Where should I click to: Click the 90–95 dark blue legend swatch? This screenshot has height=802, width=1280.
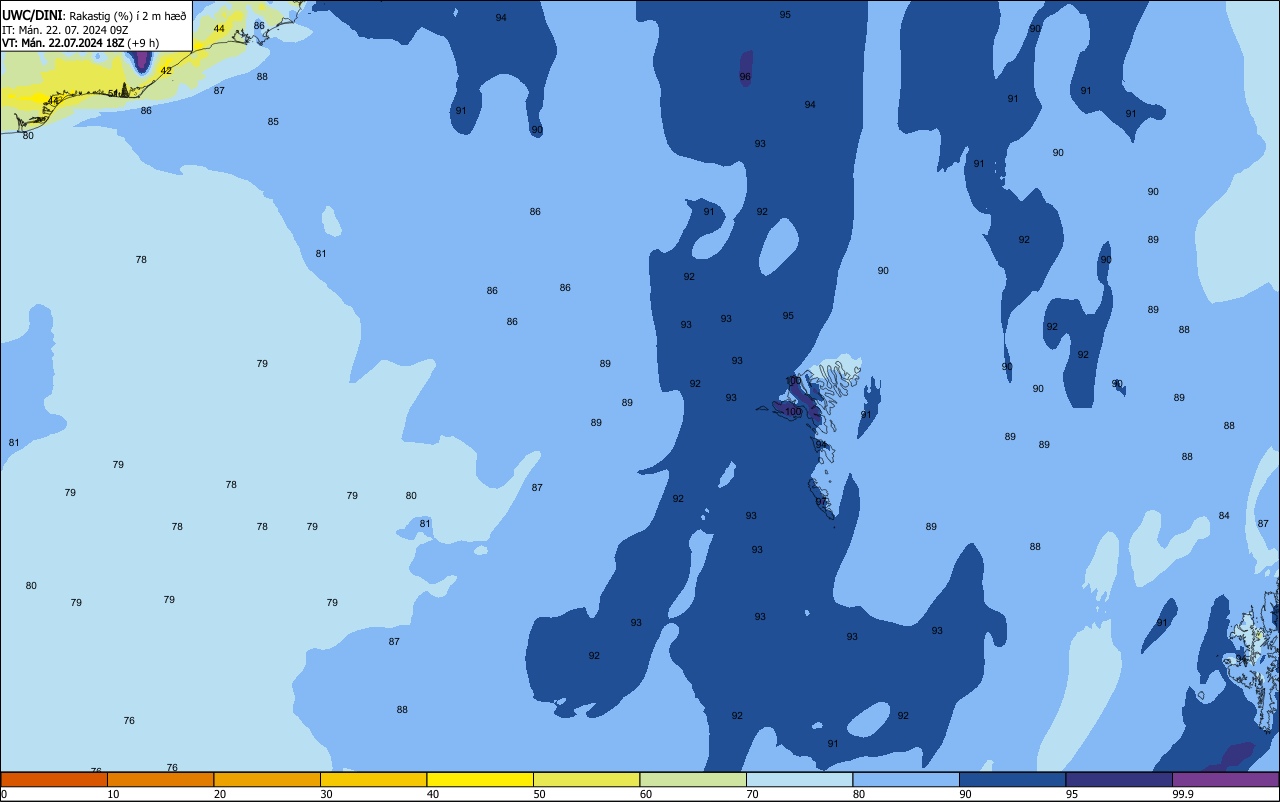point(1012,779)
